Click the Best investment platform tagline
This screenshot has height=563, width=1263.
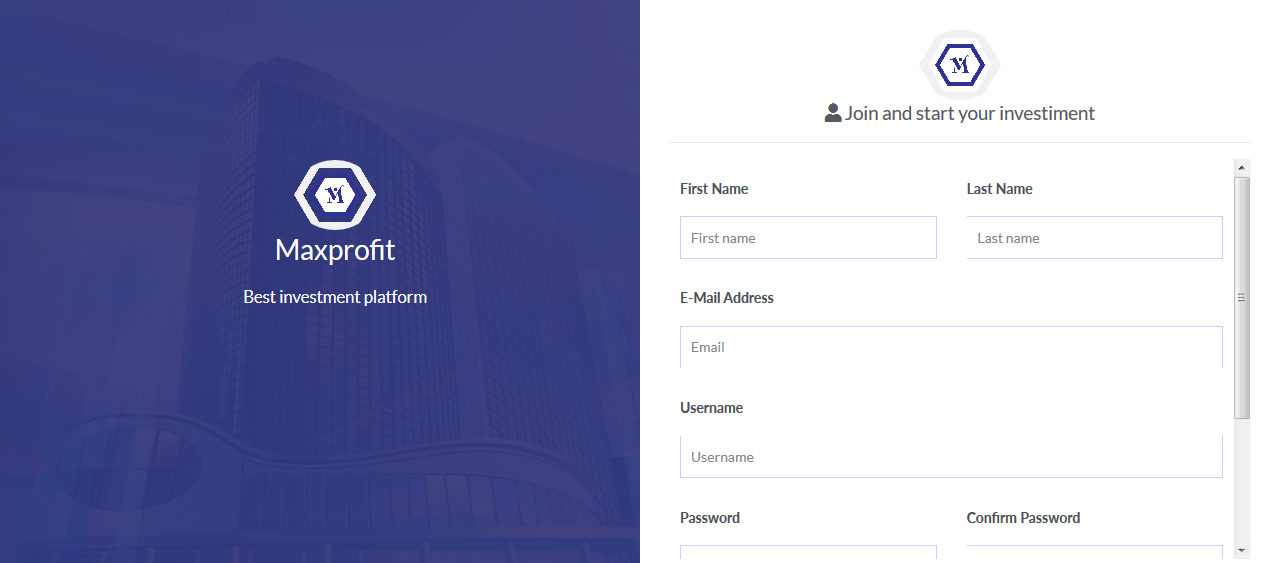(335, 297)
